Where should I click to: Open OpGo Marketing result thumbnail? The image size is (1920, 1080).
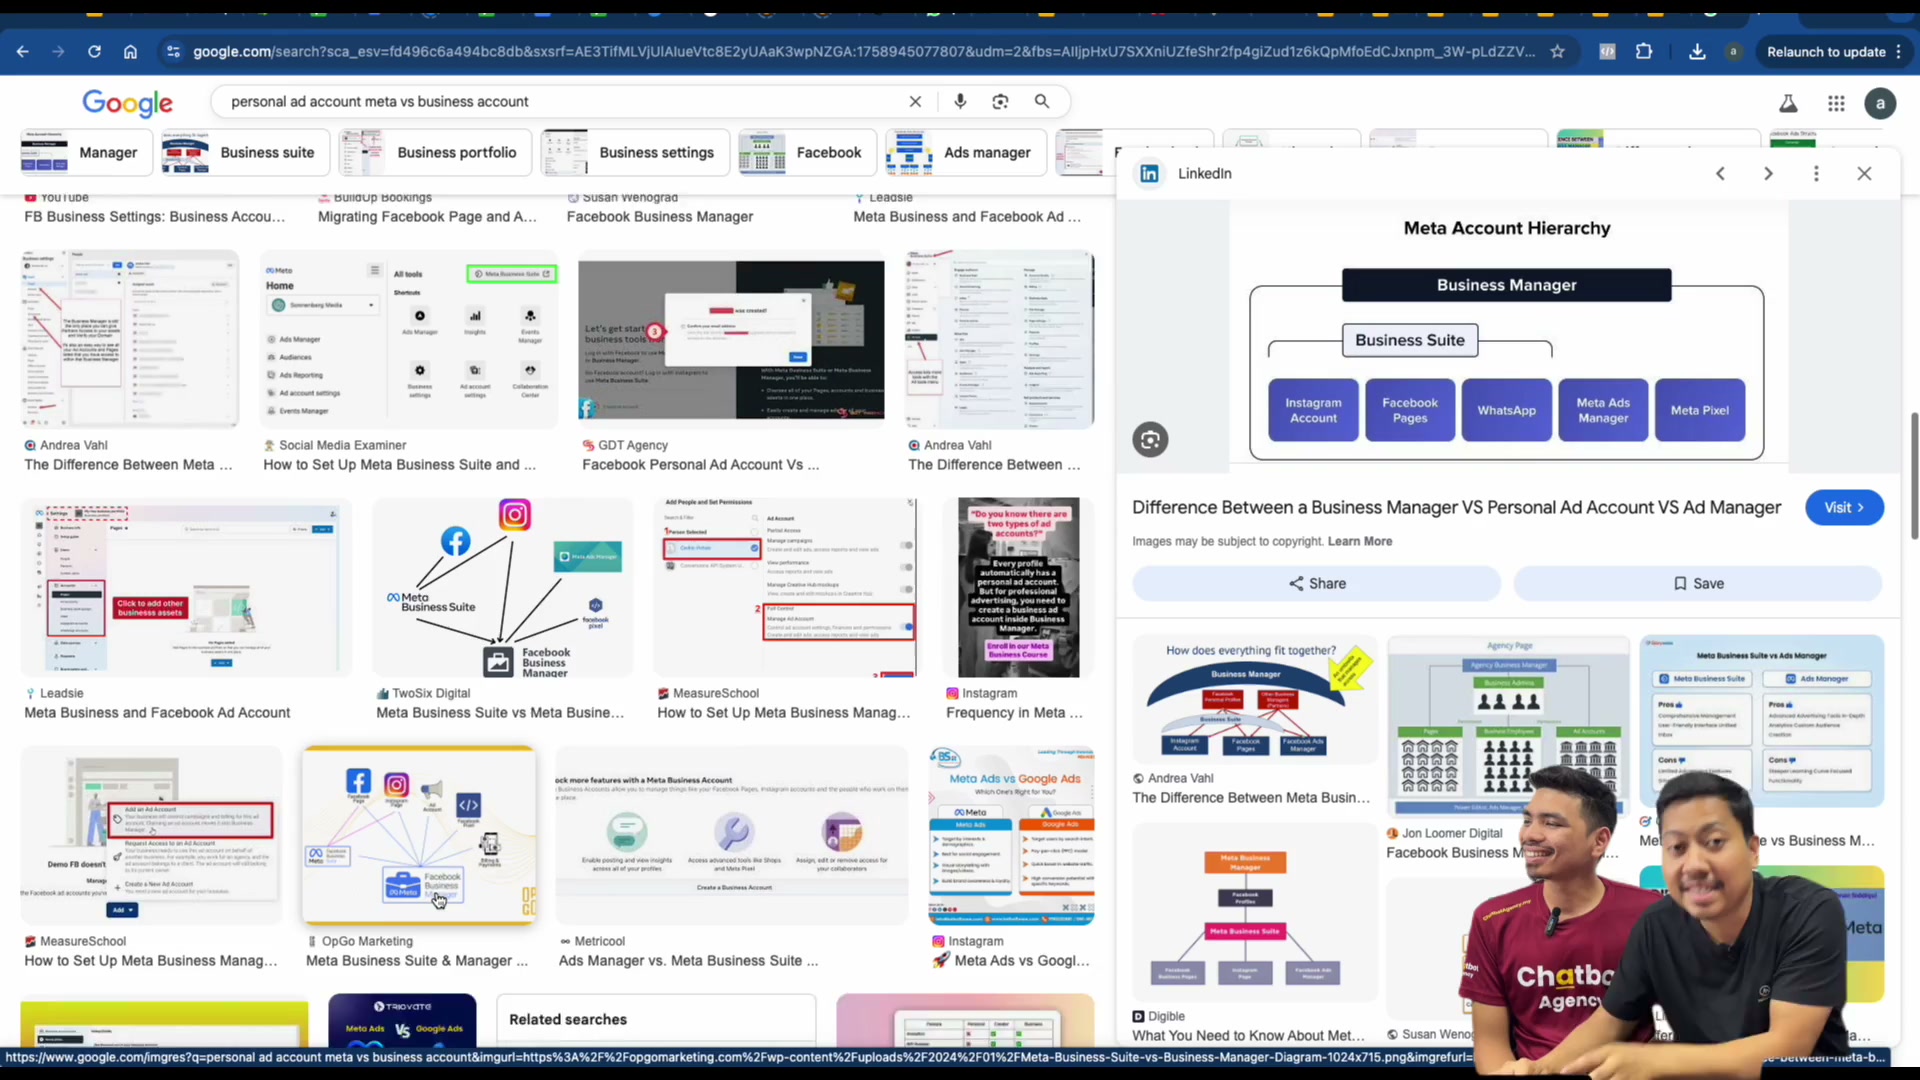(x=419, y=835)
